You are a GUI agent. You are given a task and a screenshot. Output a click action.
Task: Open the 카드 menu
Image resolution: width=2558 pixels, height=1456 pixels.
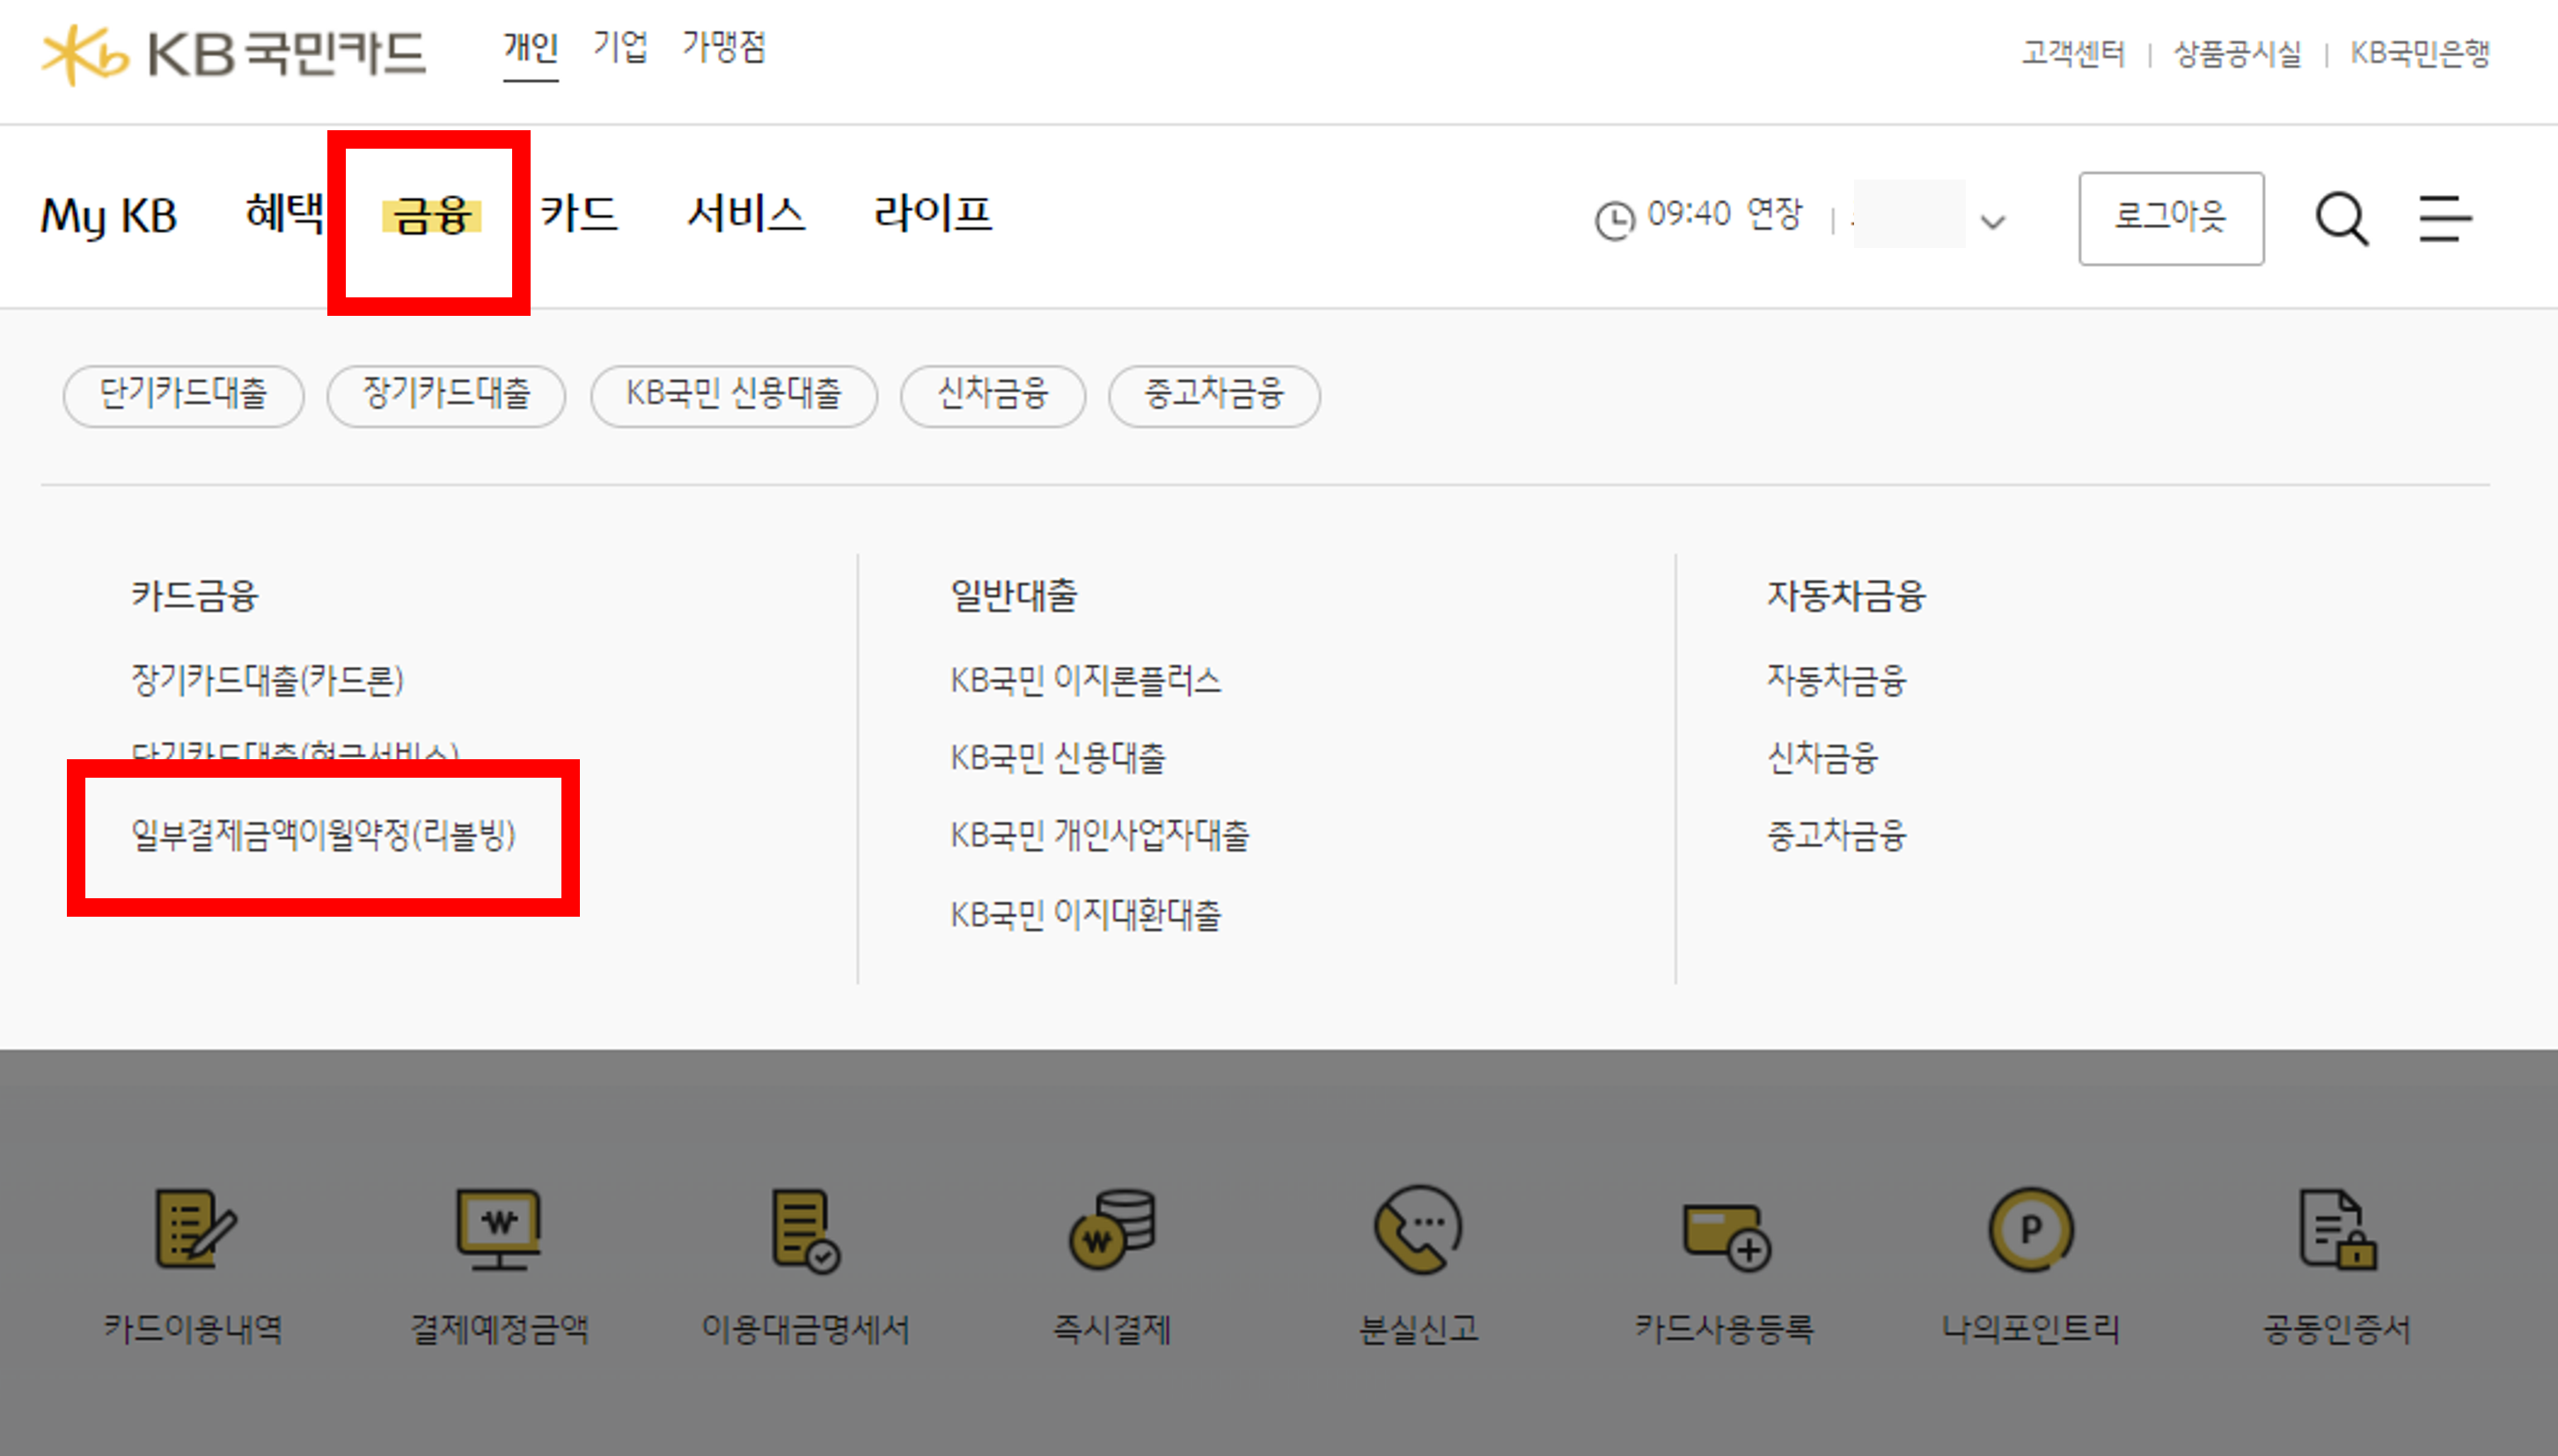click(x=578, y=215)
